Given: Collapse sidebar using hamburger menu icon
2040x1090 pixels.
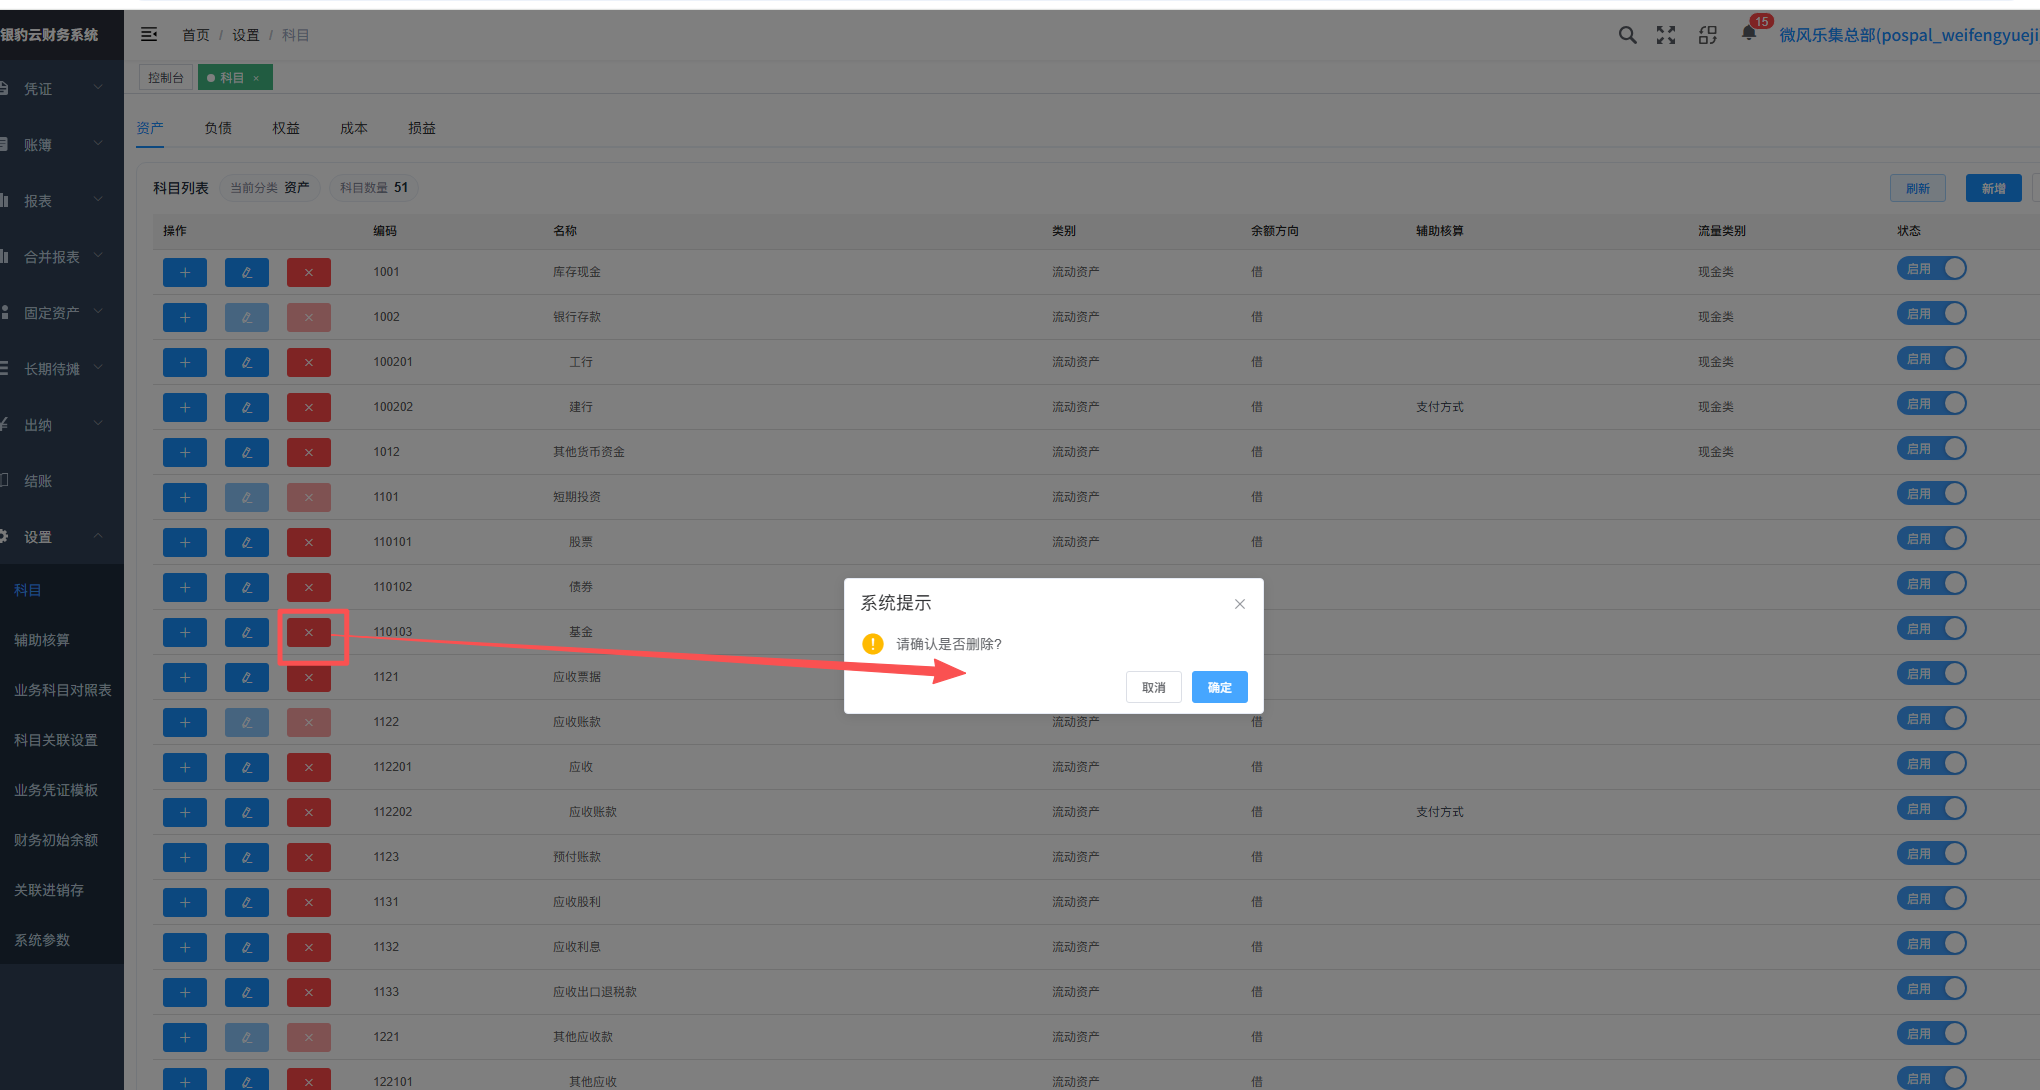Looking at the screenshot, I should coord(149,34).
